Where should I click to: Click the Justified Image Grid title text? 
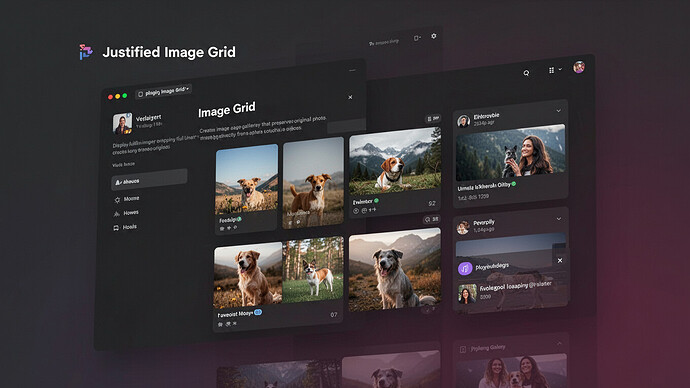169,52
